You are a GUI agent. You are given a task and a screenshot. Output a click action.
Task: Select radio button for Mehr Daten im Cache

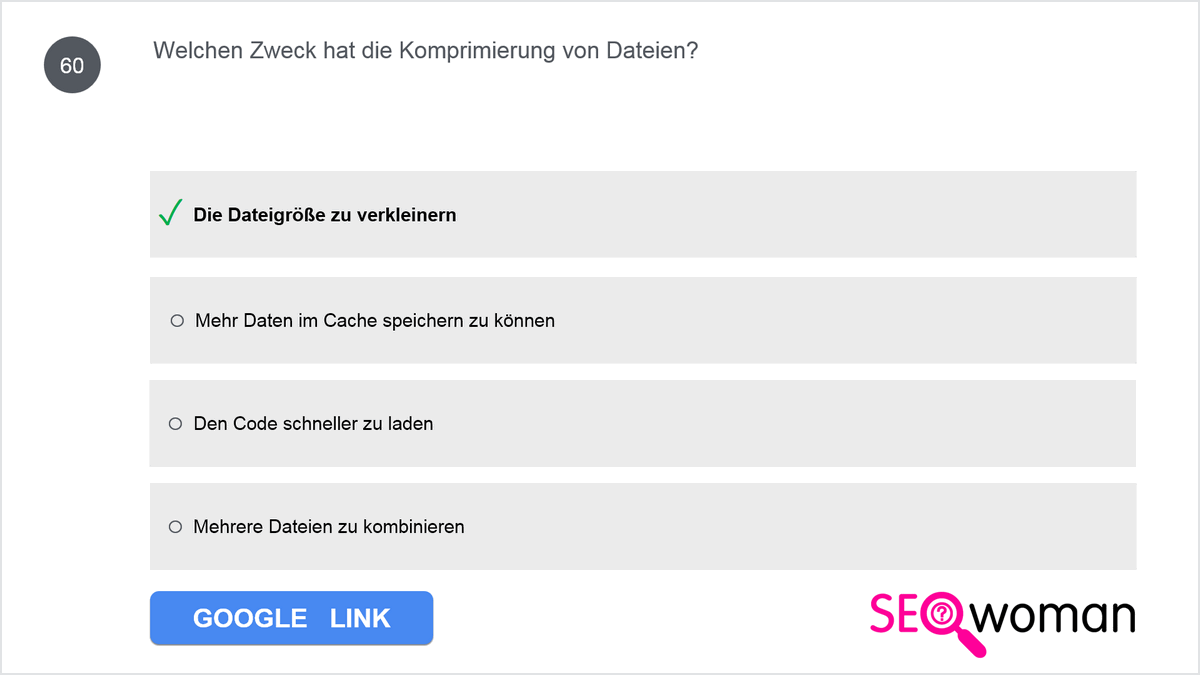tap(177, 321)
